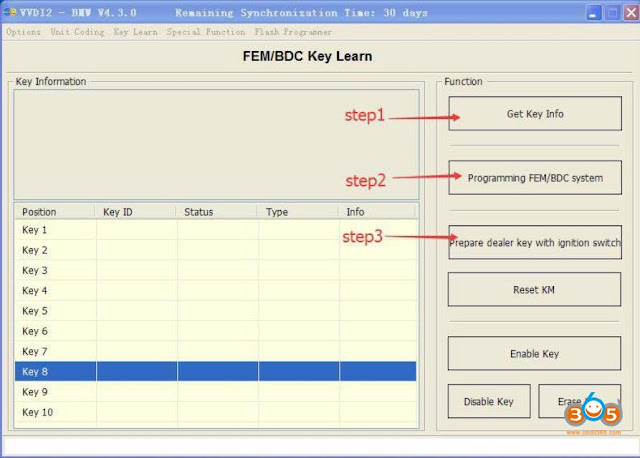Select the highlighted Key 8 row
The width and height of the screenshot is (640, 458).
pos(216,371)
